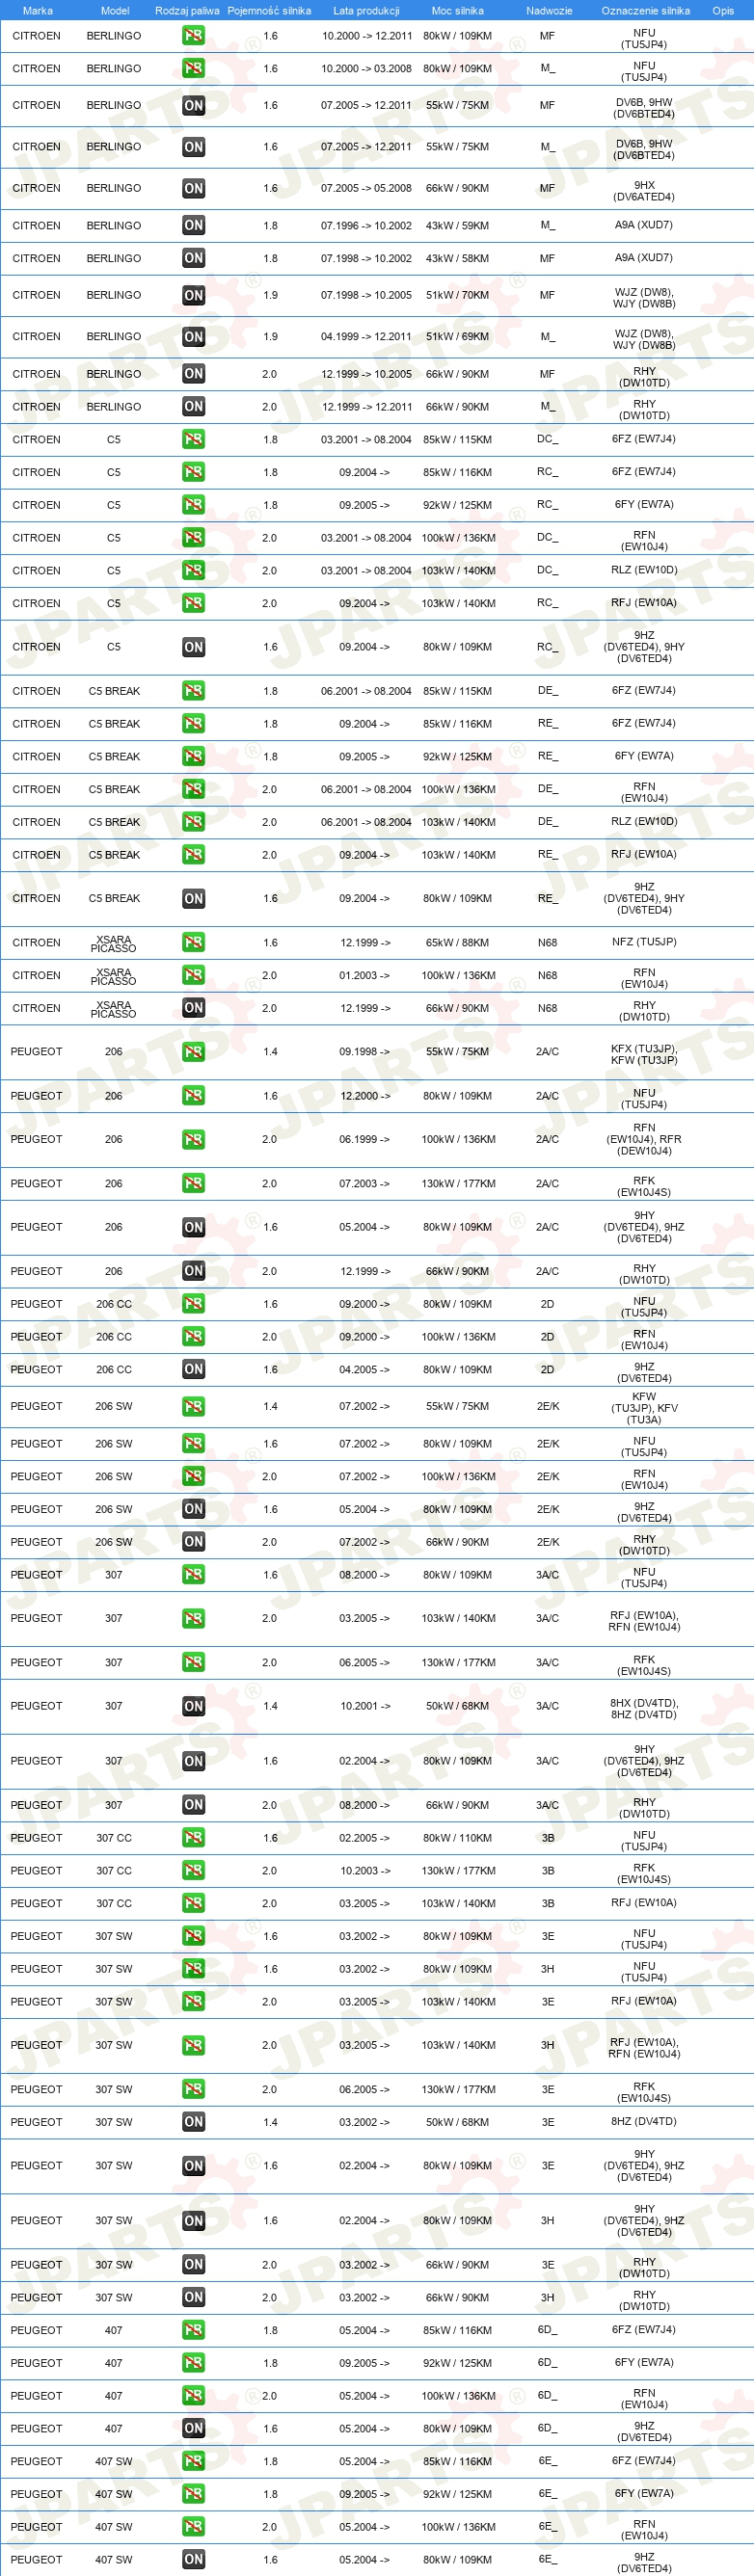754x2576 pixels.
Task: Click petrol icon for Citroen C5 85kW / 115KM DC_ row
Action: [193, 439]
